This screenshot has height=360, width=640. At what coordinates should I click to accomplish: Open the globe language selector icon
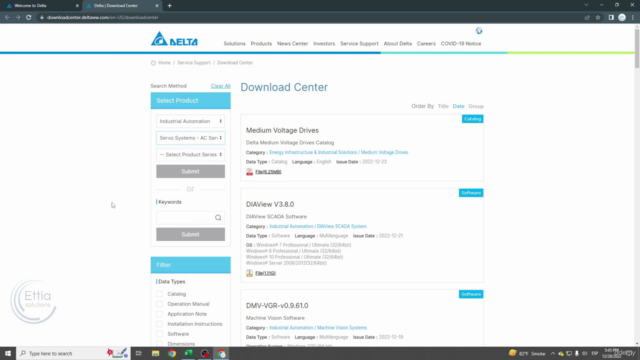click(479, 31)
